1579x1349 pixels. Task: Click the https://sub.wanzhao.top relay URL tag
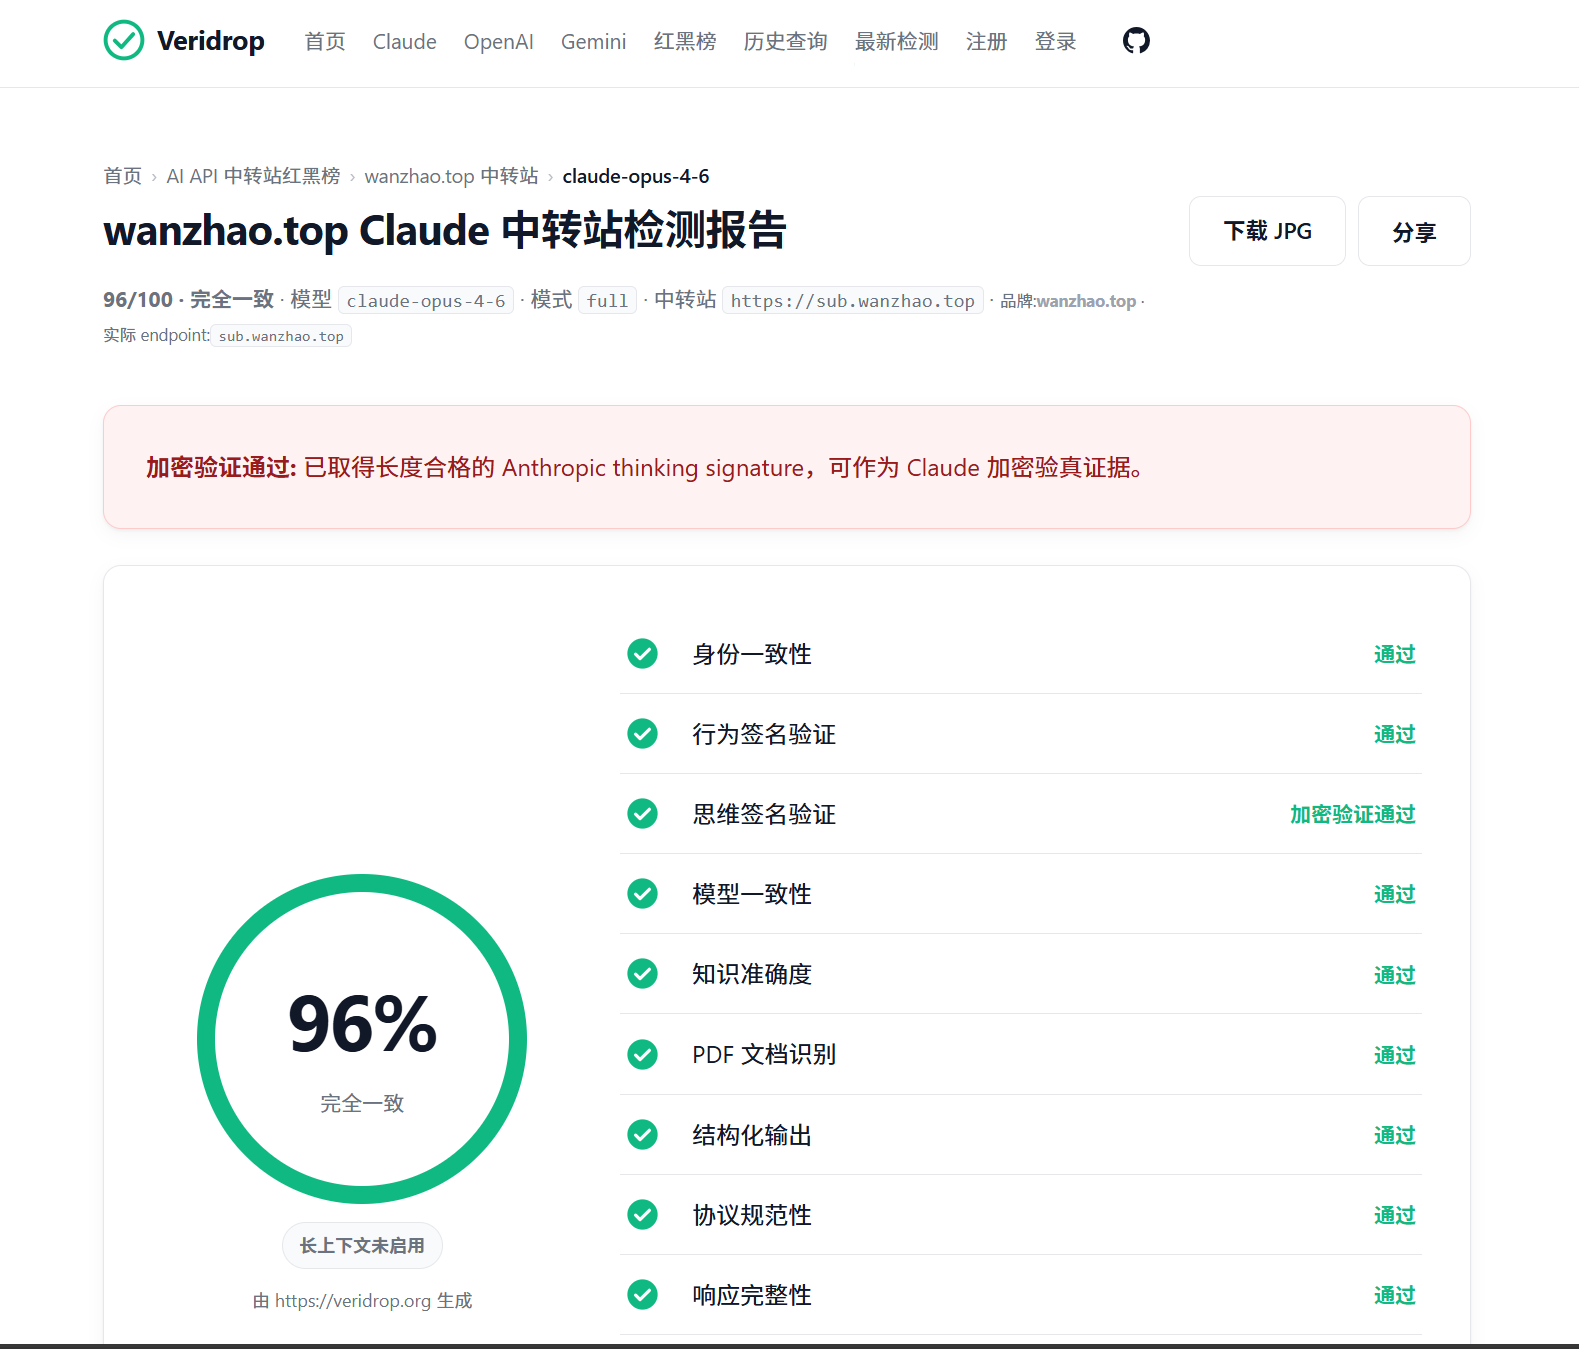pos(853,301)
